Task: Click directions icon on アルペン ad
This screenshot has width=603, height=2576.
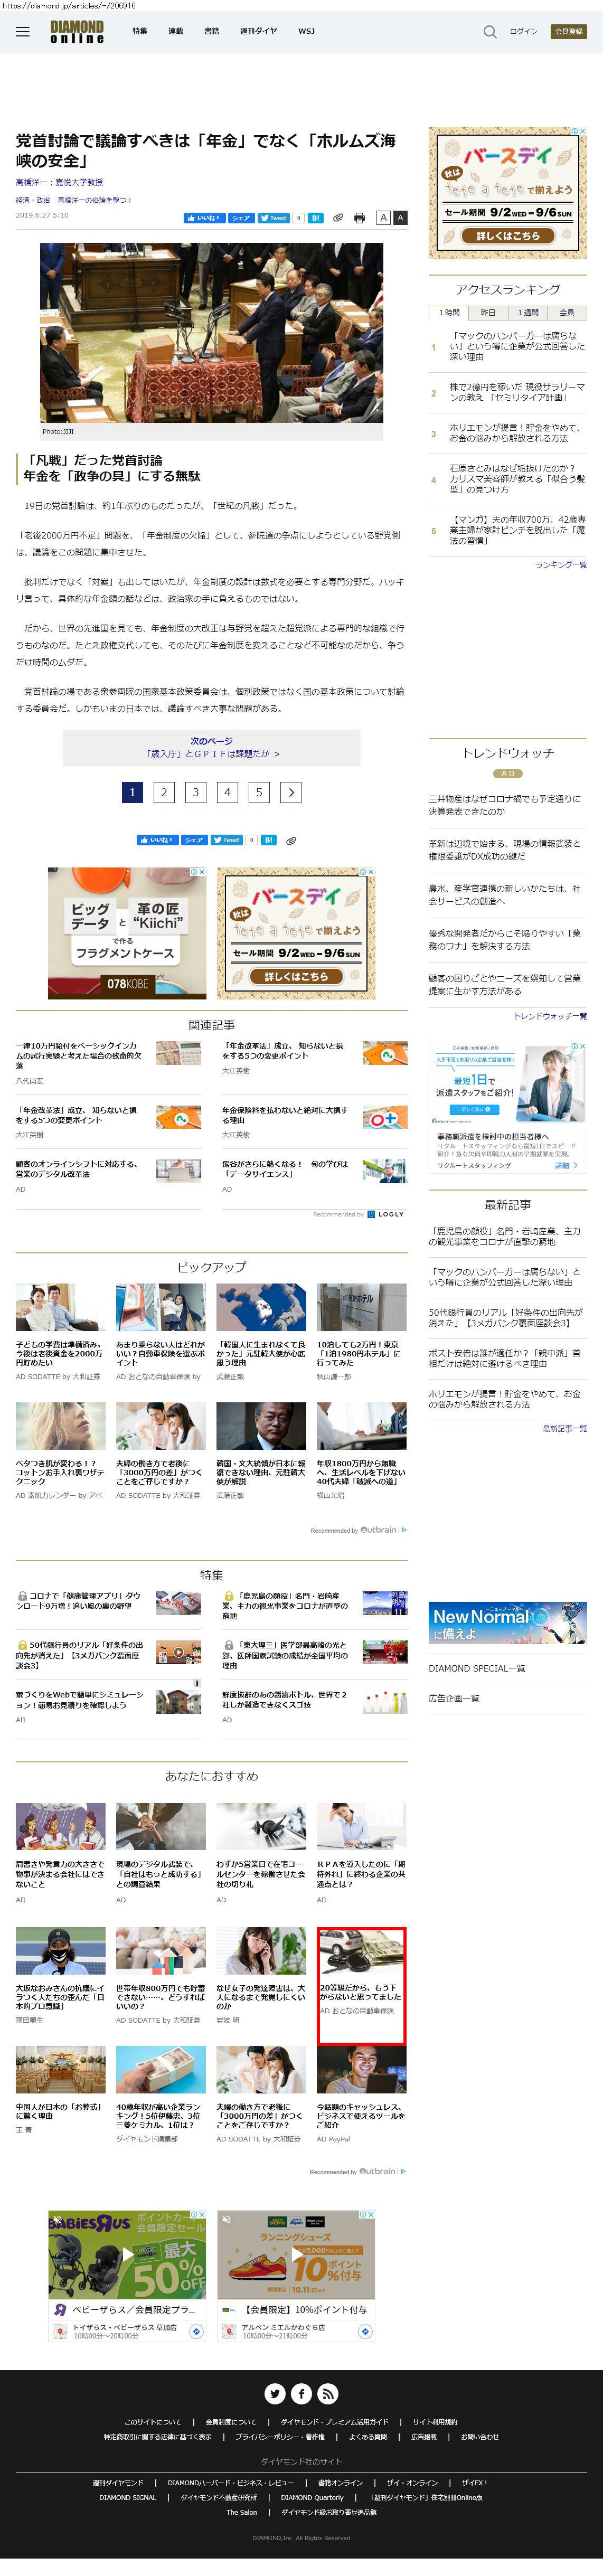Action: (366, 2331)
